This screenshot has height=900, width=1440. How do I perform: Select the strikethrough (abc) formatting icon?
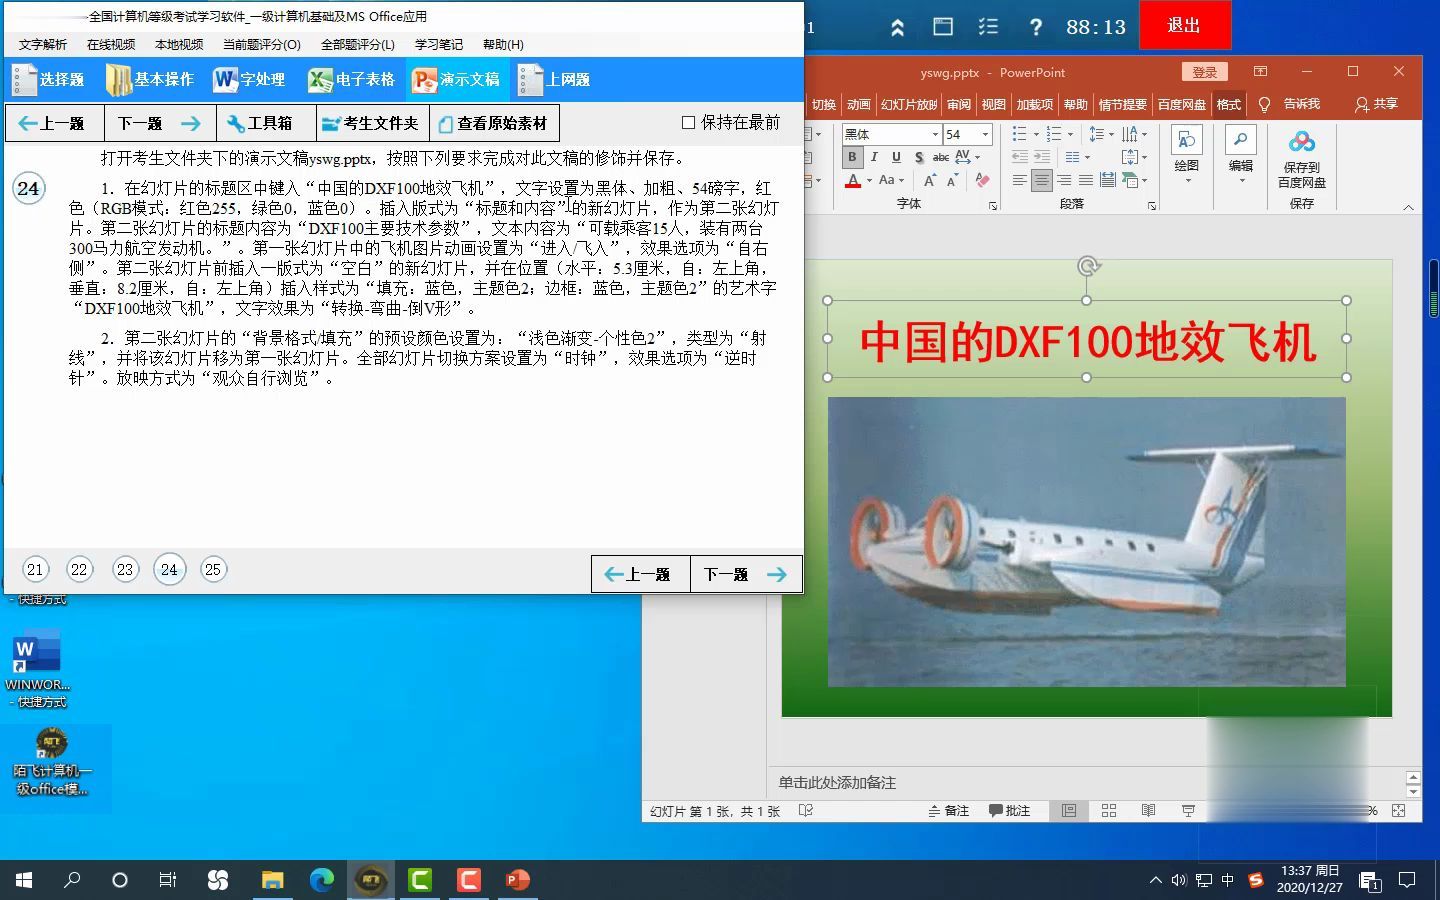(941, 157)
